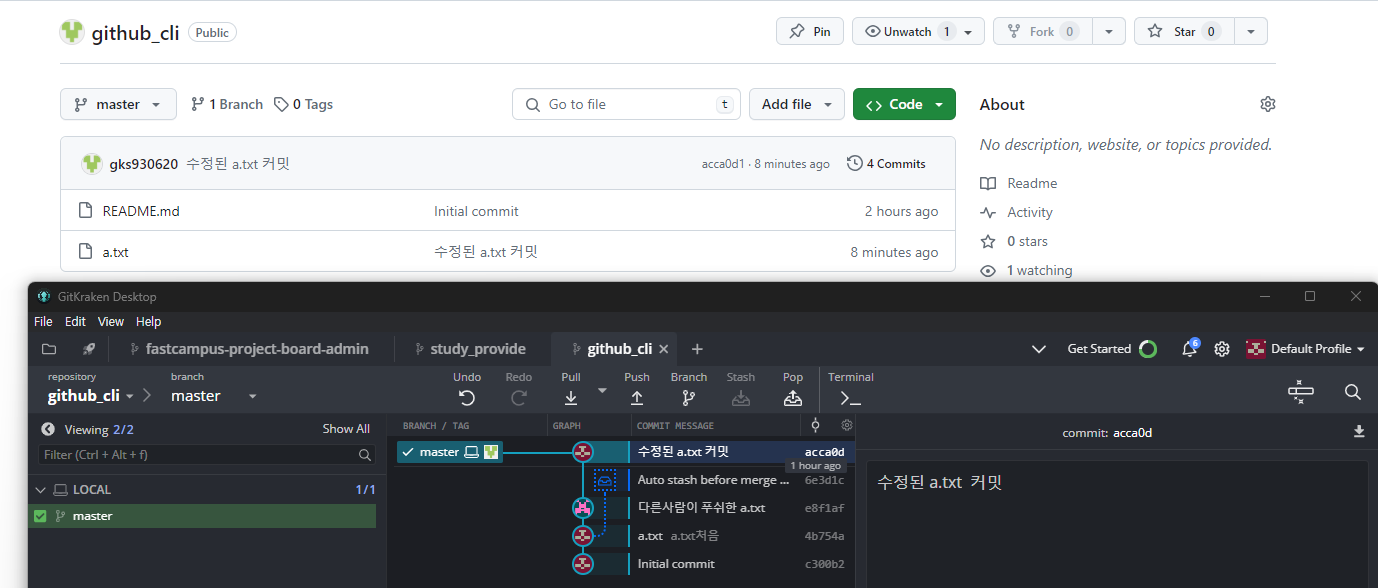The image size is (1378, 588).
Task: Collapse the LOCAL section
Action: point(40,490)
